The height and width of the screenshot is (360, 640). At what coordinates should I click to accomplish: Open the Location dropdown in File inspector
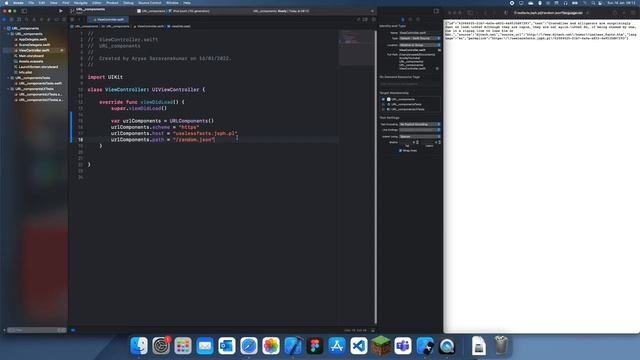[420, 45]
